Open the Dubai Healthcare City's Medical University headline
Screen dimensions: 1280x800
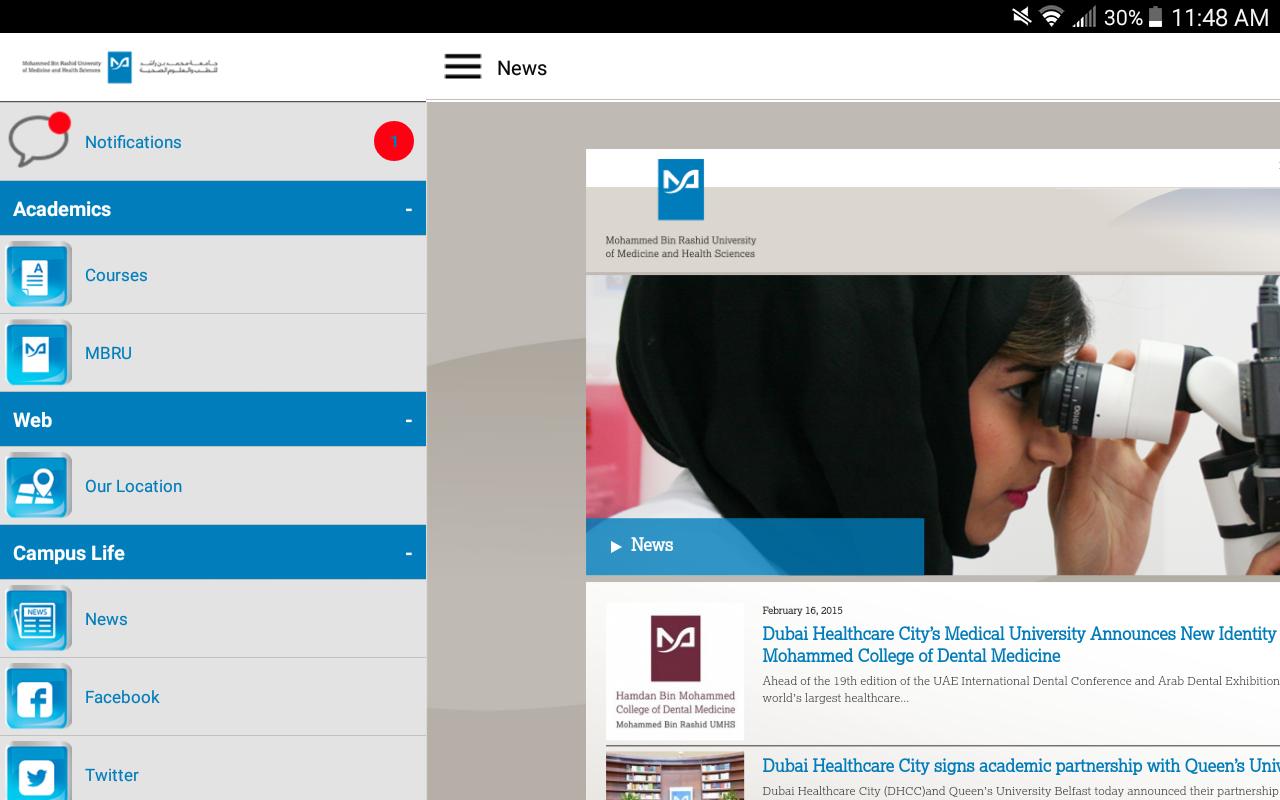pyautogui.click(x=1019, y=644)
